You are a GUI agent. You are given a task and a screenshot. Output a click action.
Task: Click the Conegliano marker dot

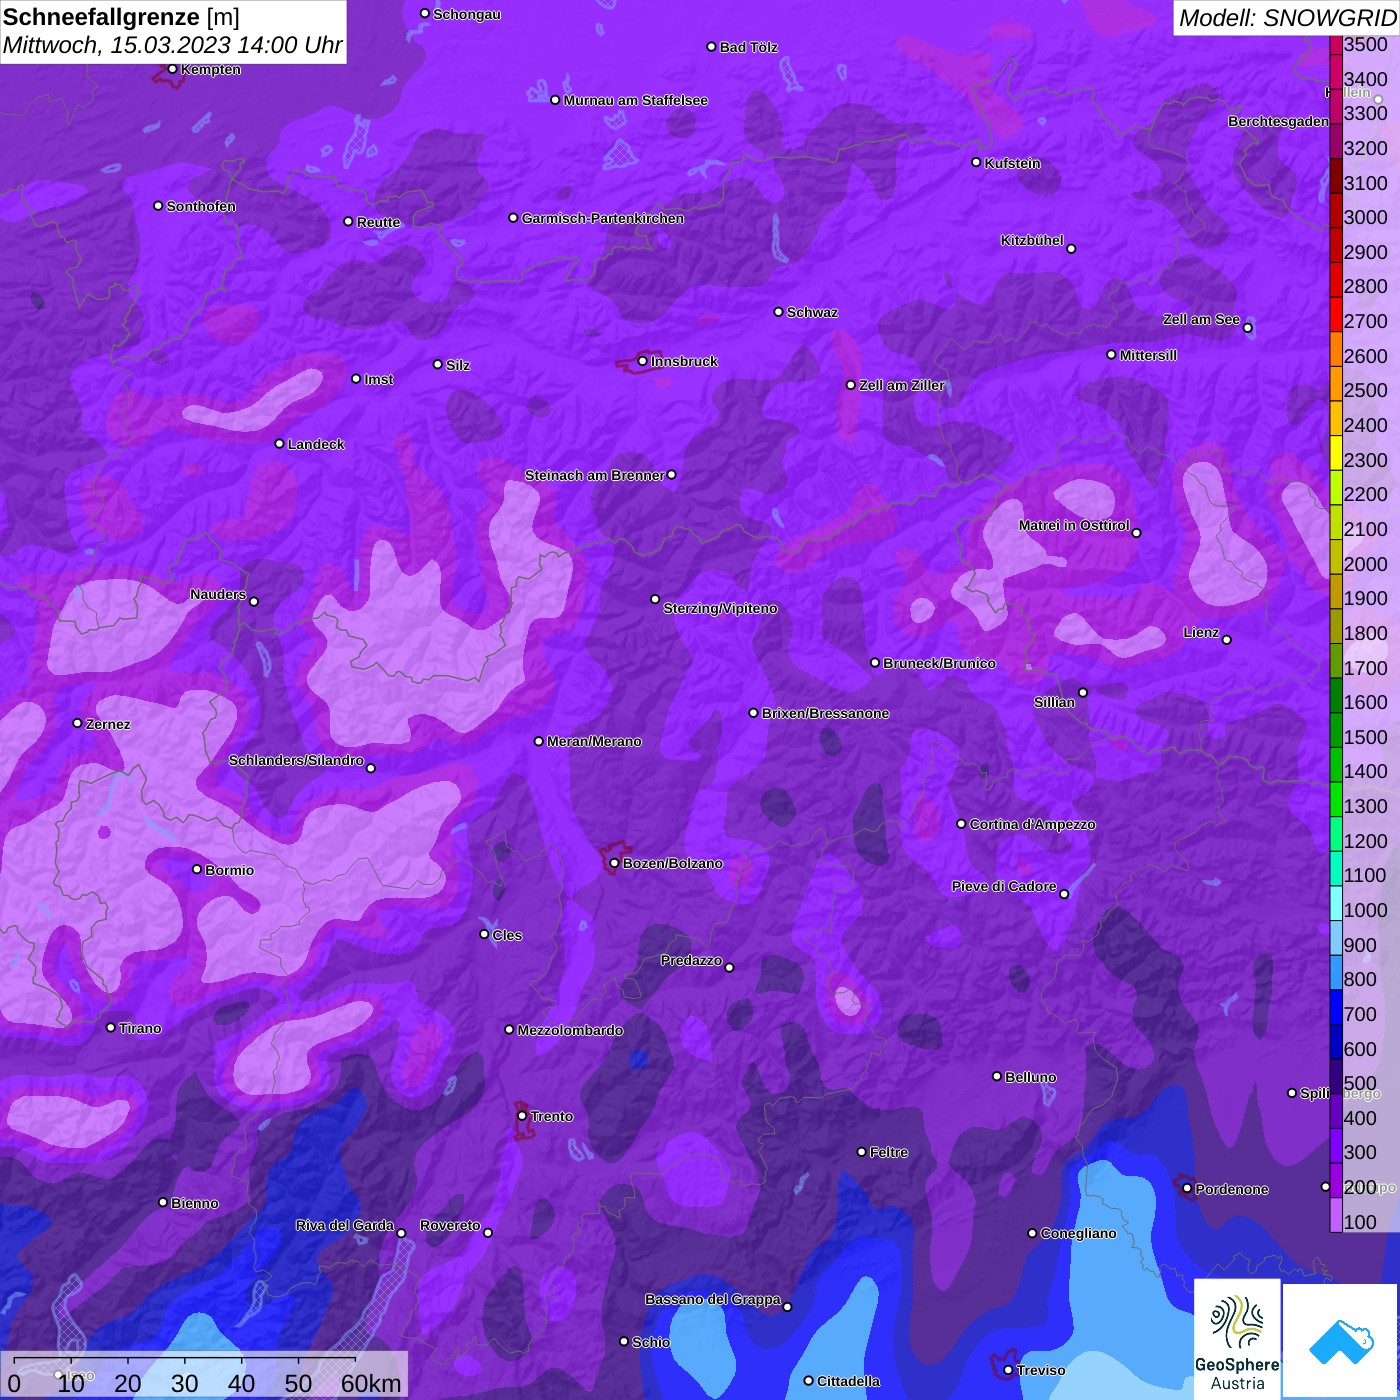click(1032, 1233)
